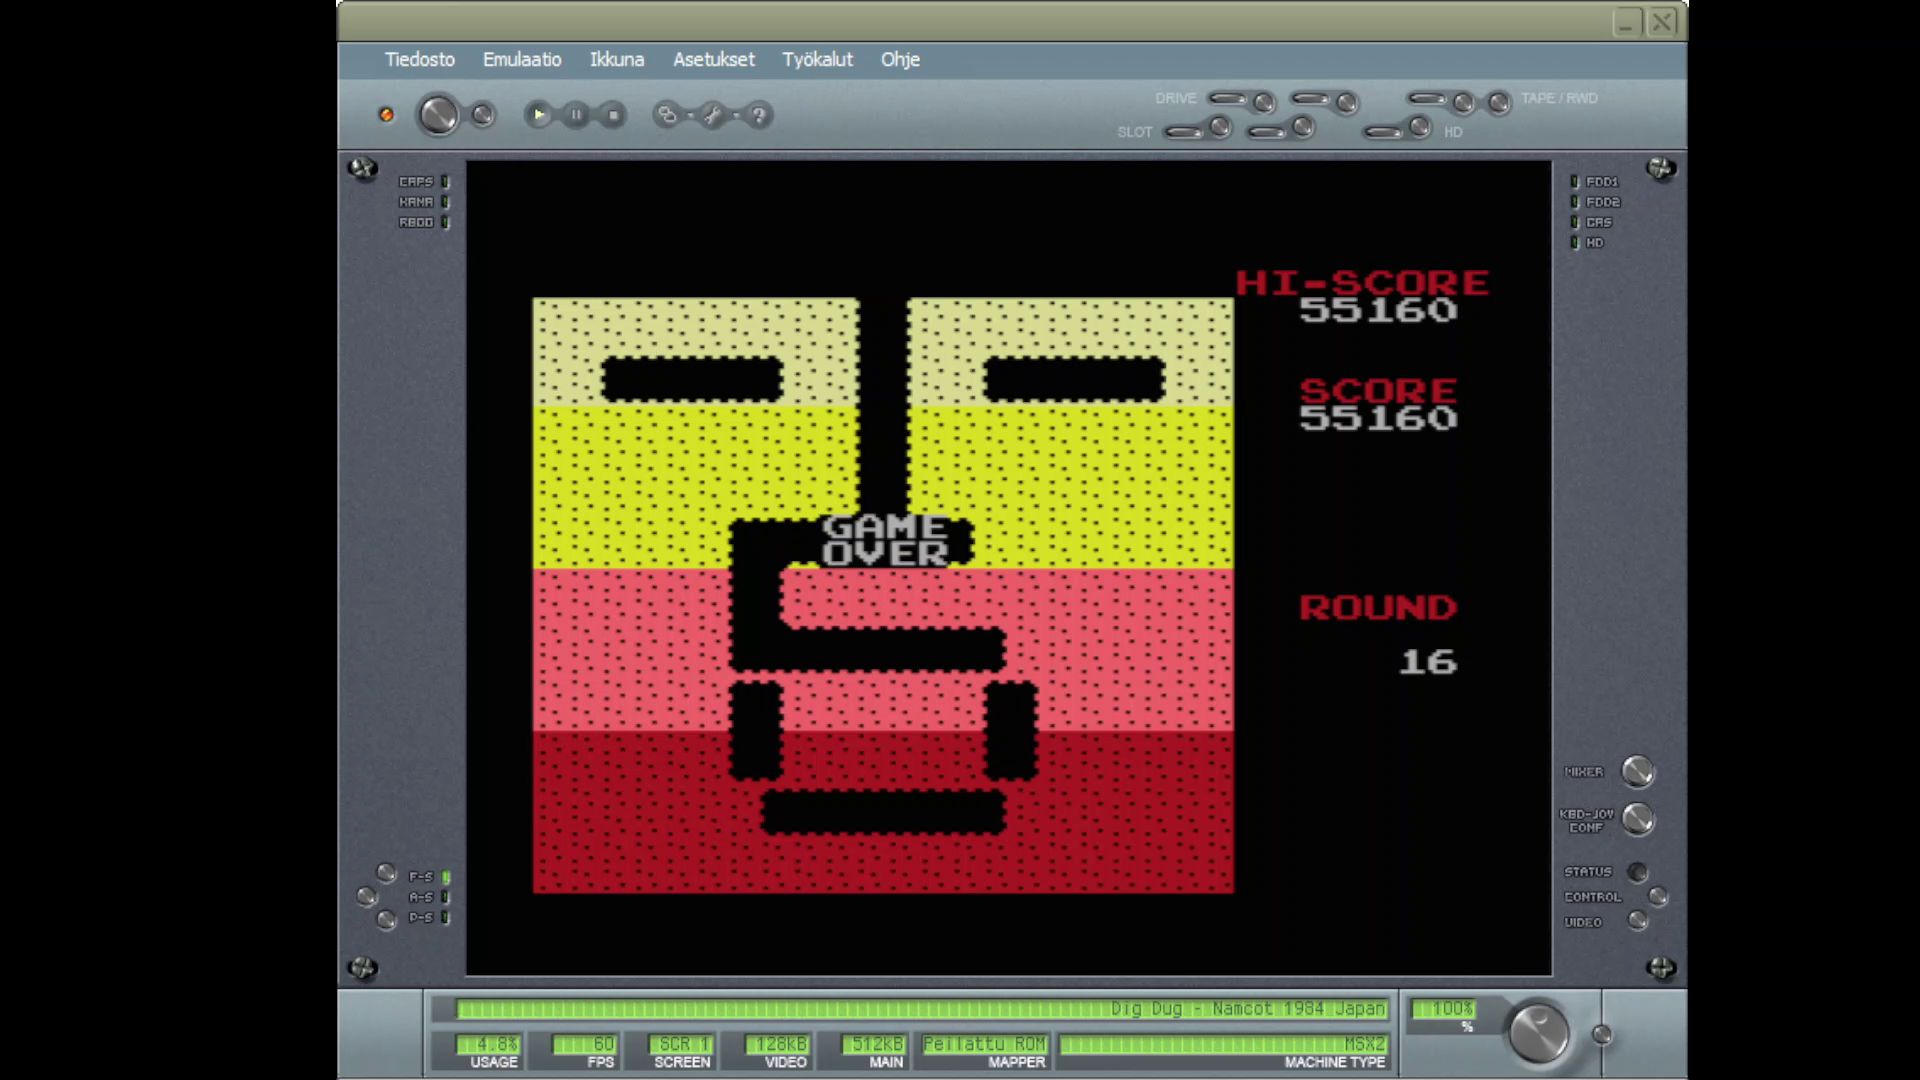
Task: Click the first DRIVE eject knob
Action: pyautogui.click(x=1264, y=102)
